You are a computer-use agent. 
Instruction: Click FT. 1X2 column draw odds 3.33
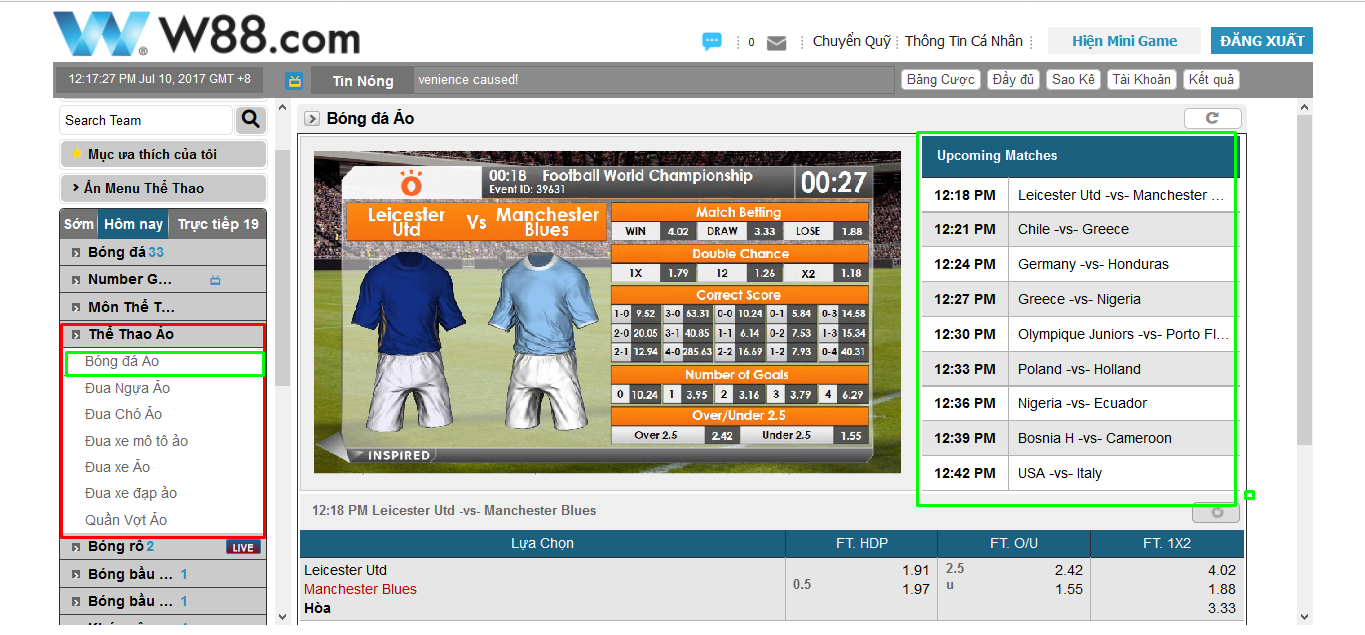tap(1221, 608)
